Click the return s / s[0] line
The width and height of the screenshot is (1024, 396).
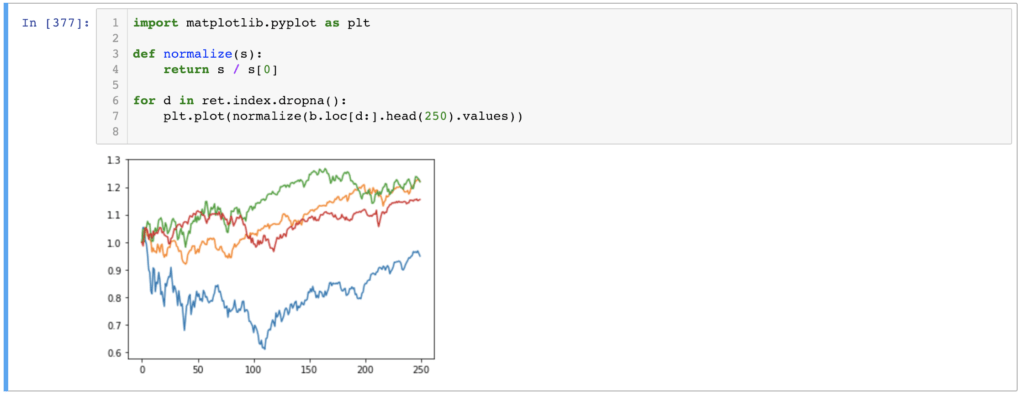click(x=221, y=69)
